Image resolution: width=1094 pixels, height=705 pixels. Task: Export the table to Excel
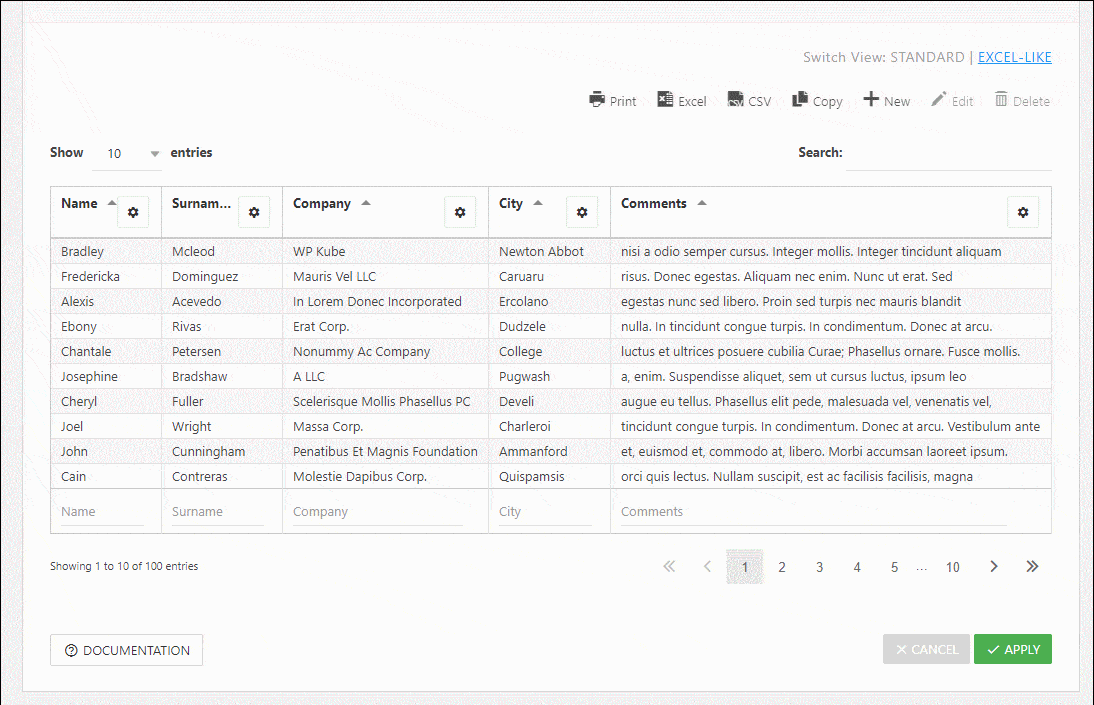[x=682, y=101]
